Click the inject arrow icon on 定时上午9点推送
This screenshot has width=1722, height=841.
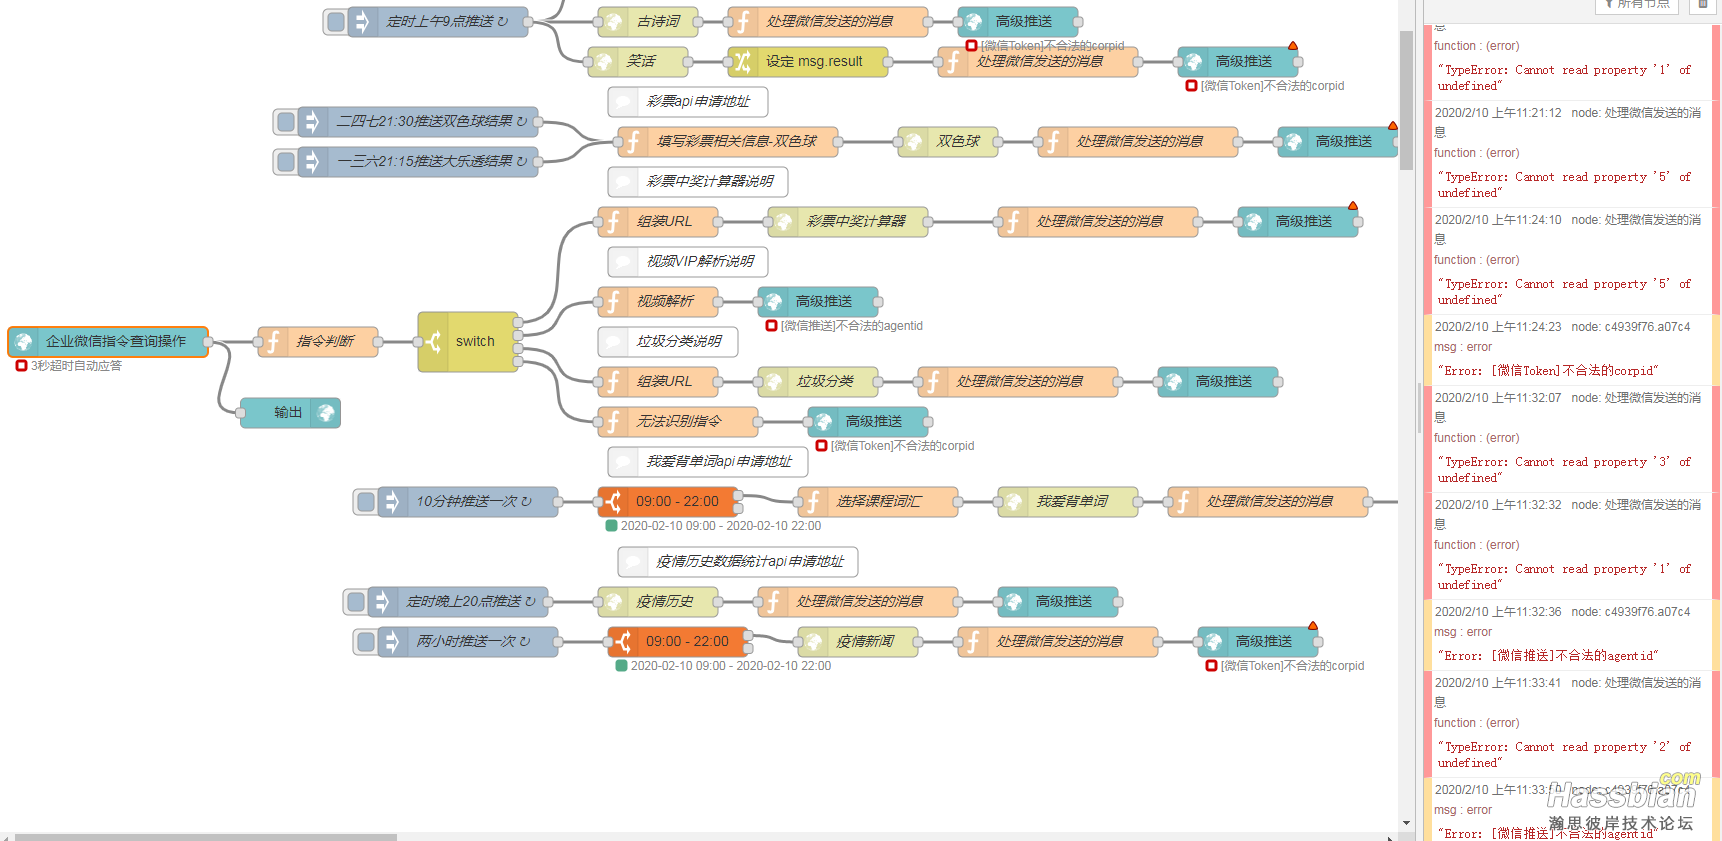point(362,21)
